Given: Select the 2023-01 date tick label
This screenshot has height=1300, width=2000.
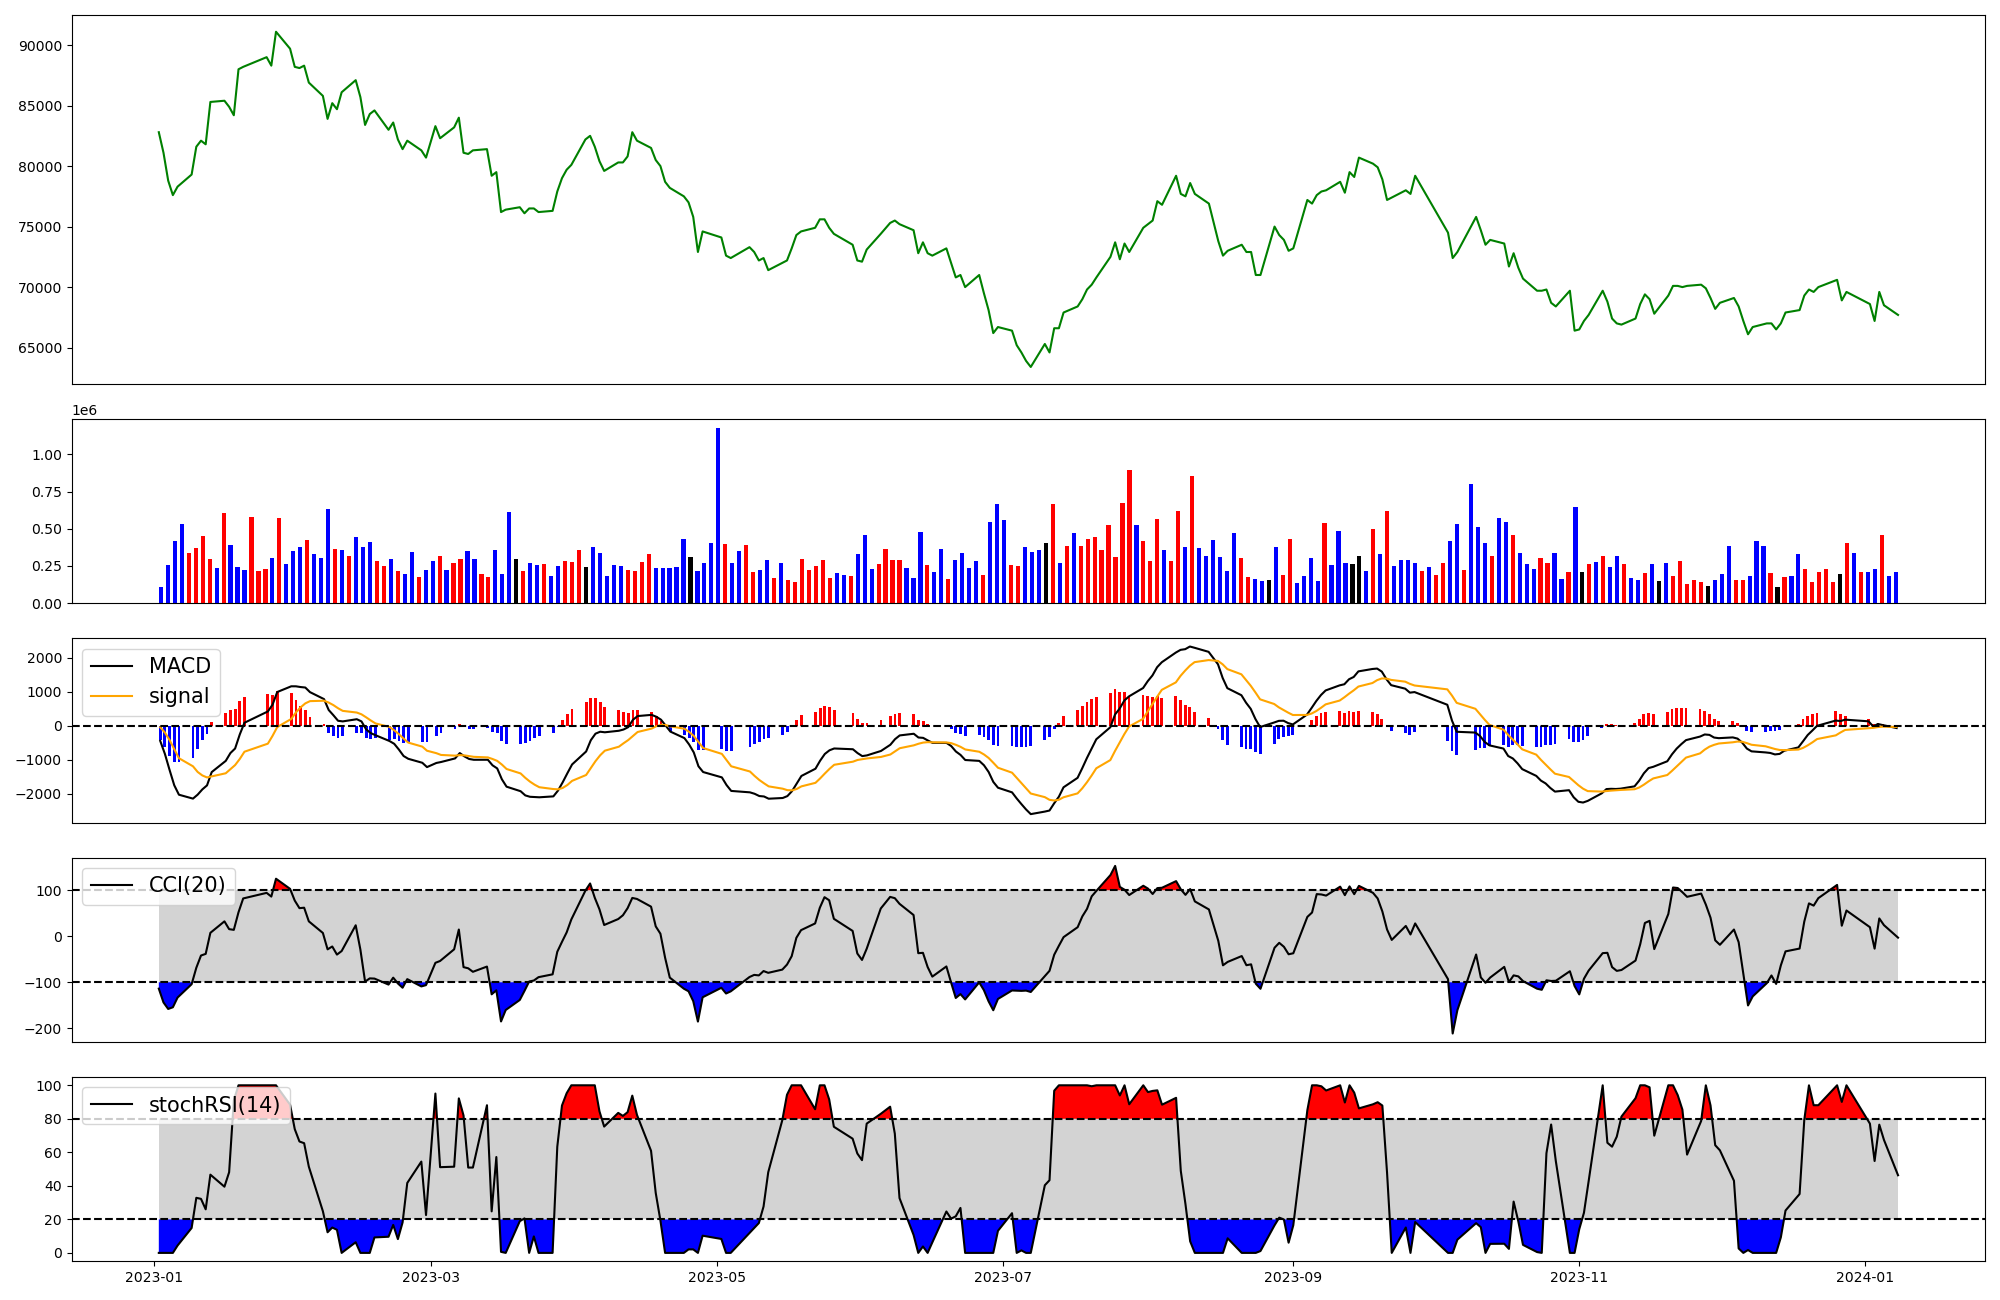Looking at the screenshot, I should point(153,1277).
